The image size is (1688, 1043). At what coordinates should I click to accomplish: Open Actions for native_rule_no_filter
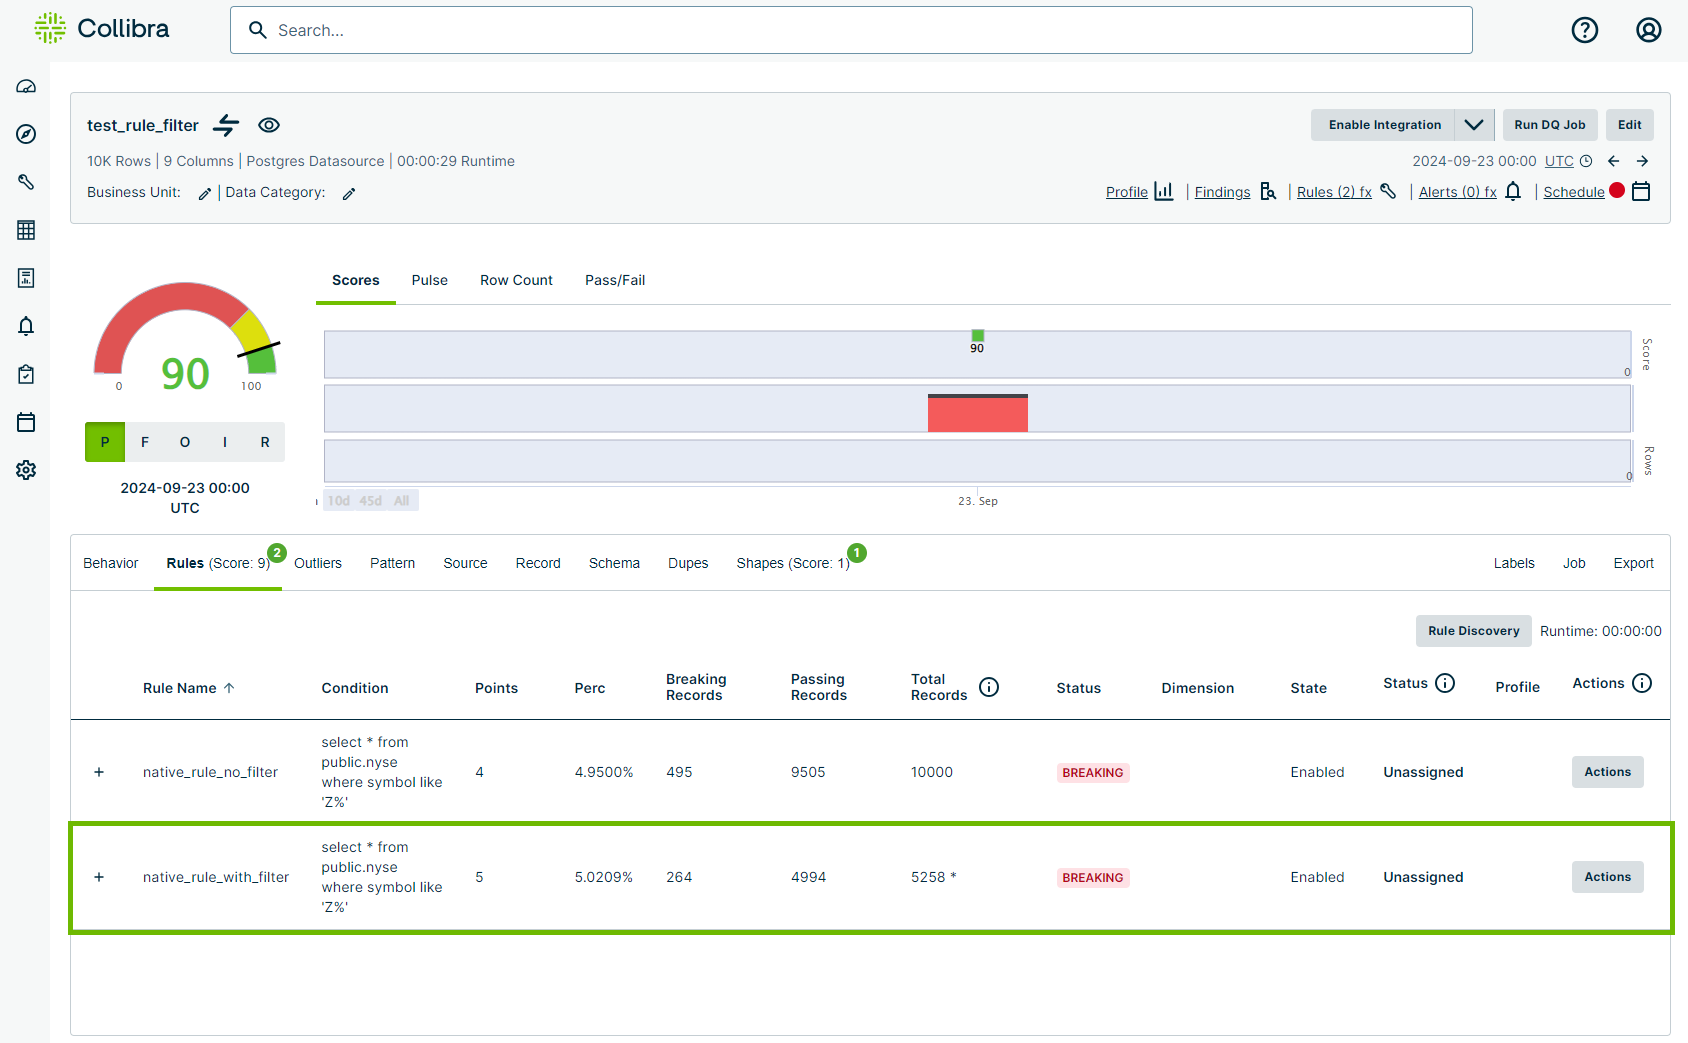click(1607, 772)
